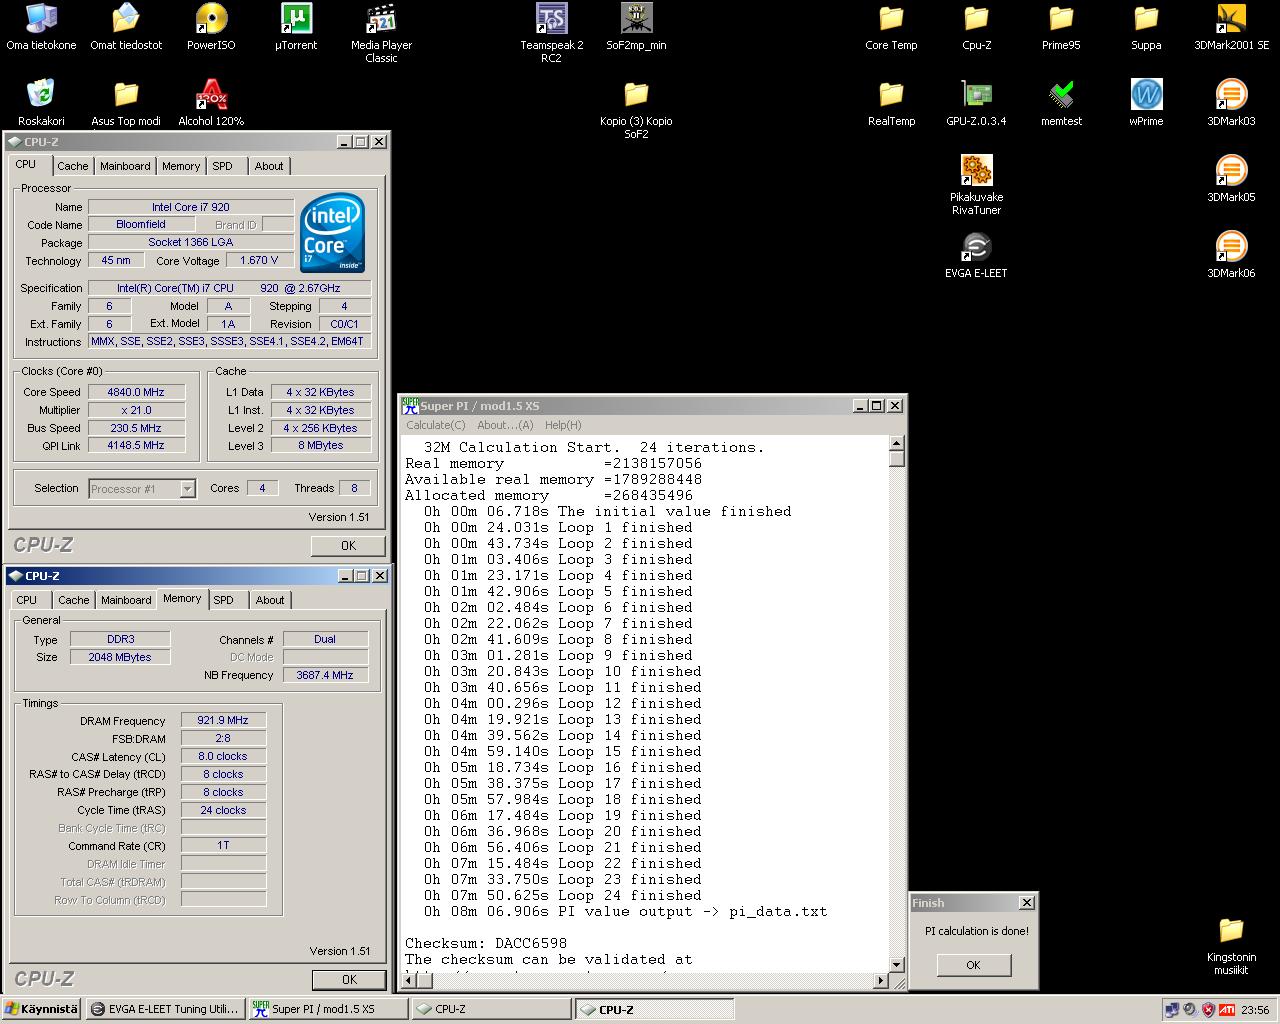Image resolution: width=1280 pixels, height=1024 pixels.
Task: Open Mainboard tab in upper CPU-Z window
Action: click(125, 166)
